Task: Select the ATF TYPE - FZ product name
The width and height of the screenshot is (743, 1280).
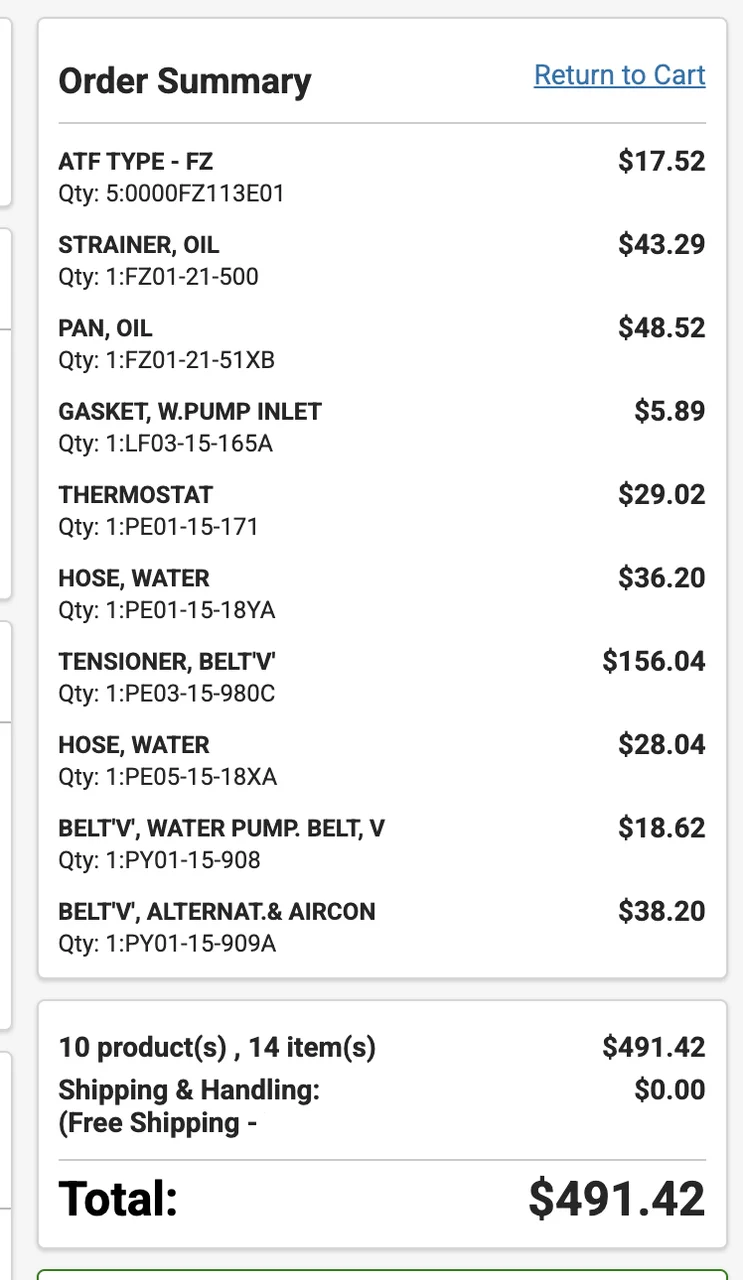Action: tap(136, 161)
